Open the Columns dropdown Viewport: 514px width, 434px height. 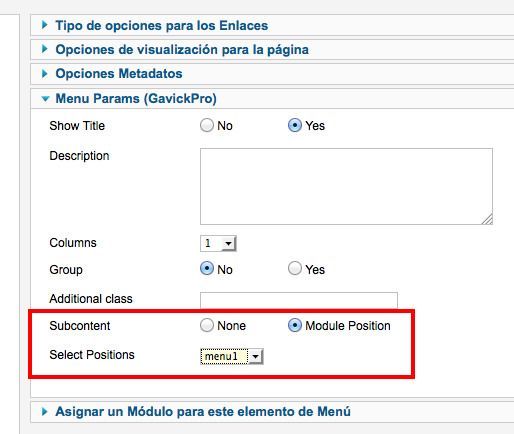click(218, 243)
